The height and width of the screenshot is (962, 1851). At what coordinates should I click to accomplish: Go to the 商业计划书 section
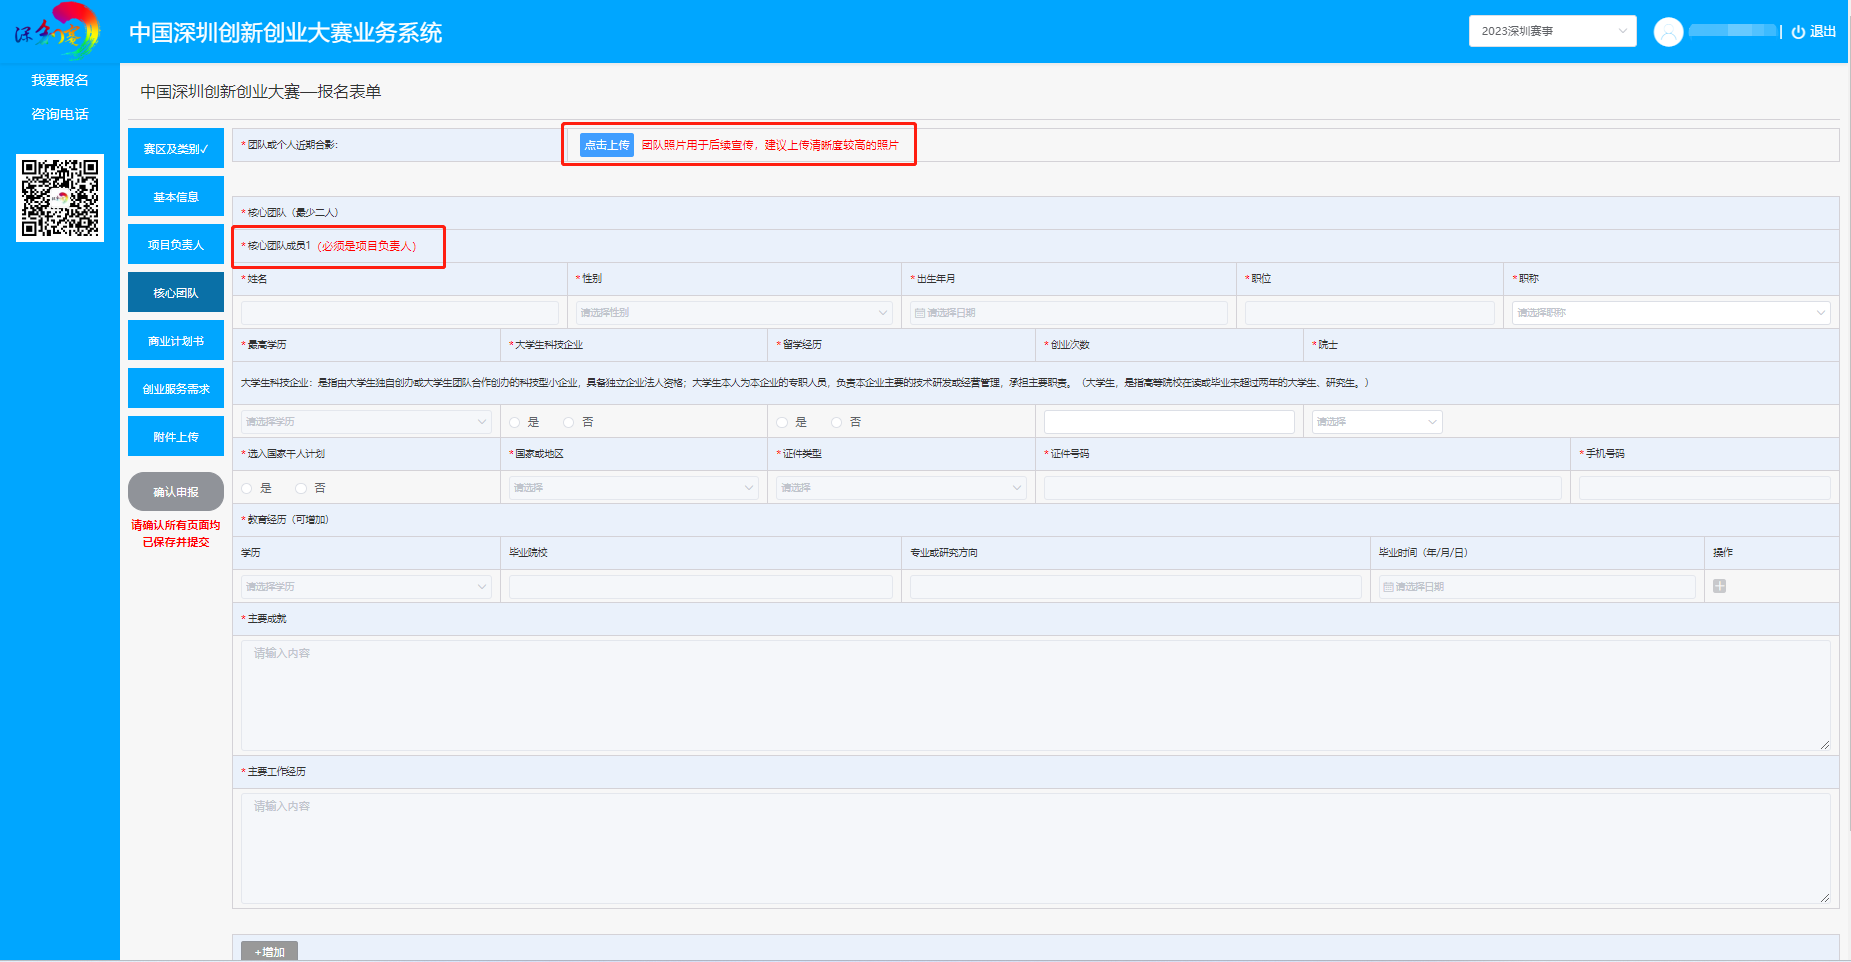coord(176,341)
